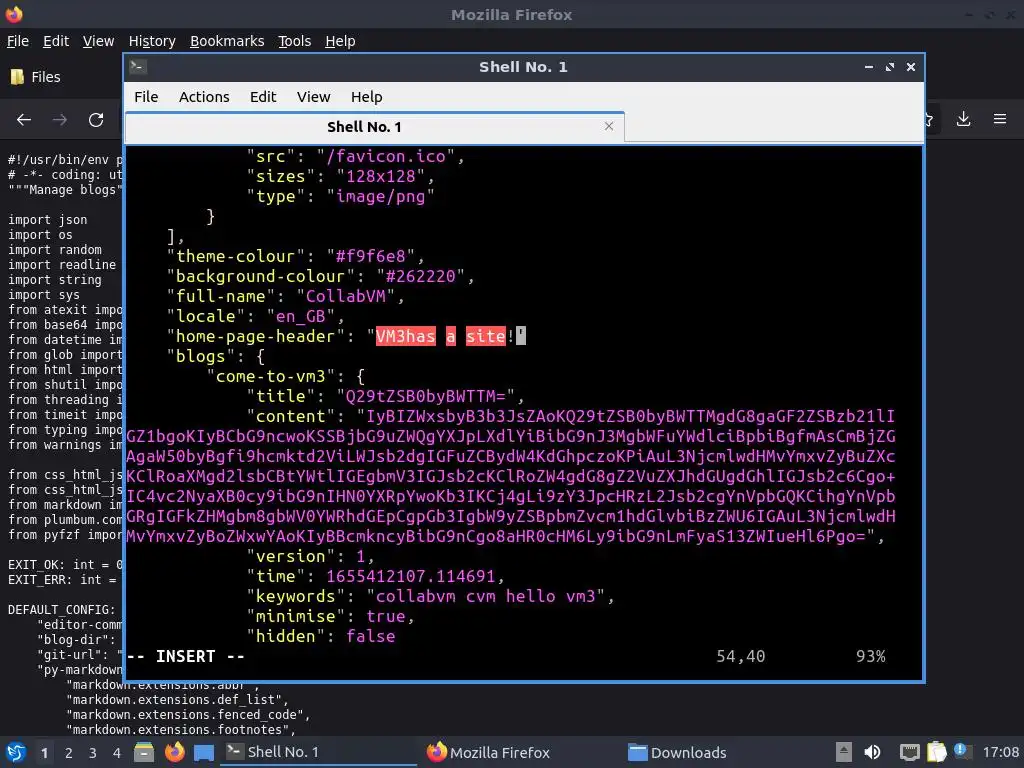The height and width of the screenshot is (768, 1024).
Task: Select the Shell No. 1 terminal tab
Action: pos(364,127)
